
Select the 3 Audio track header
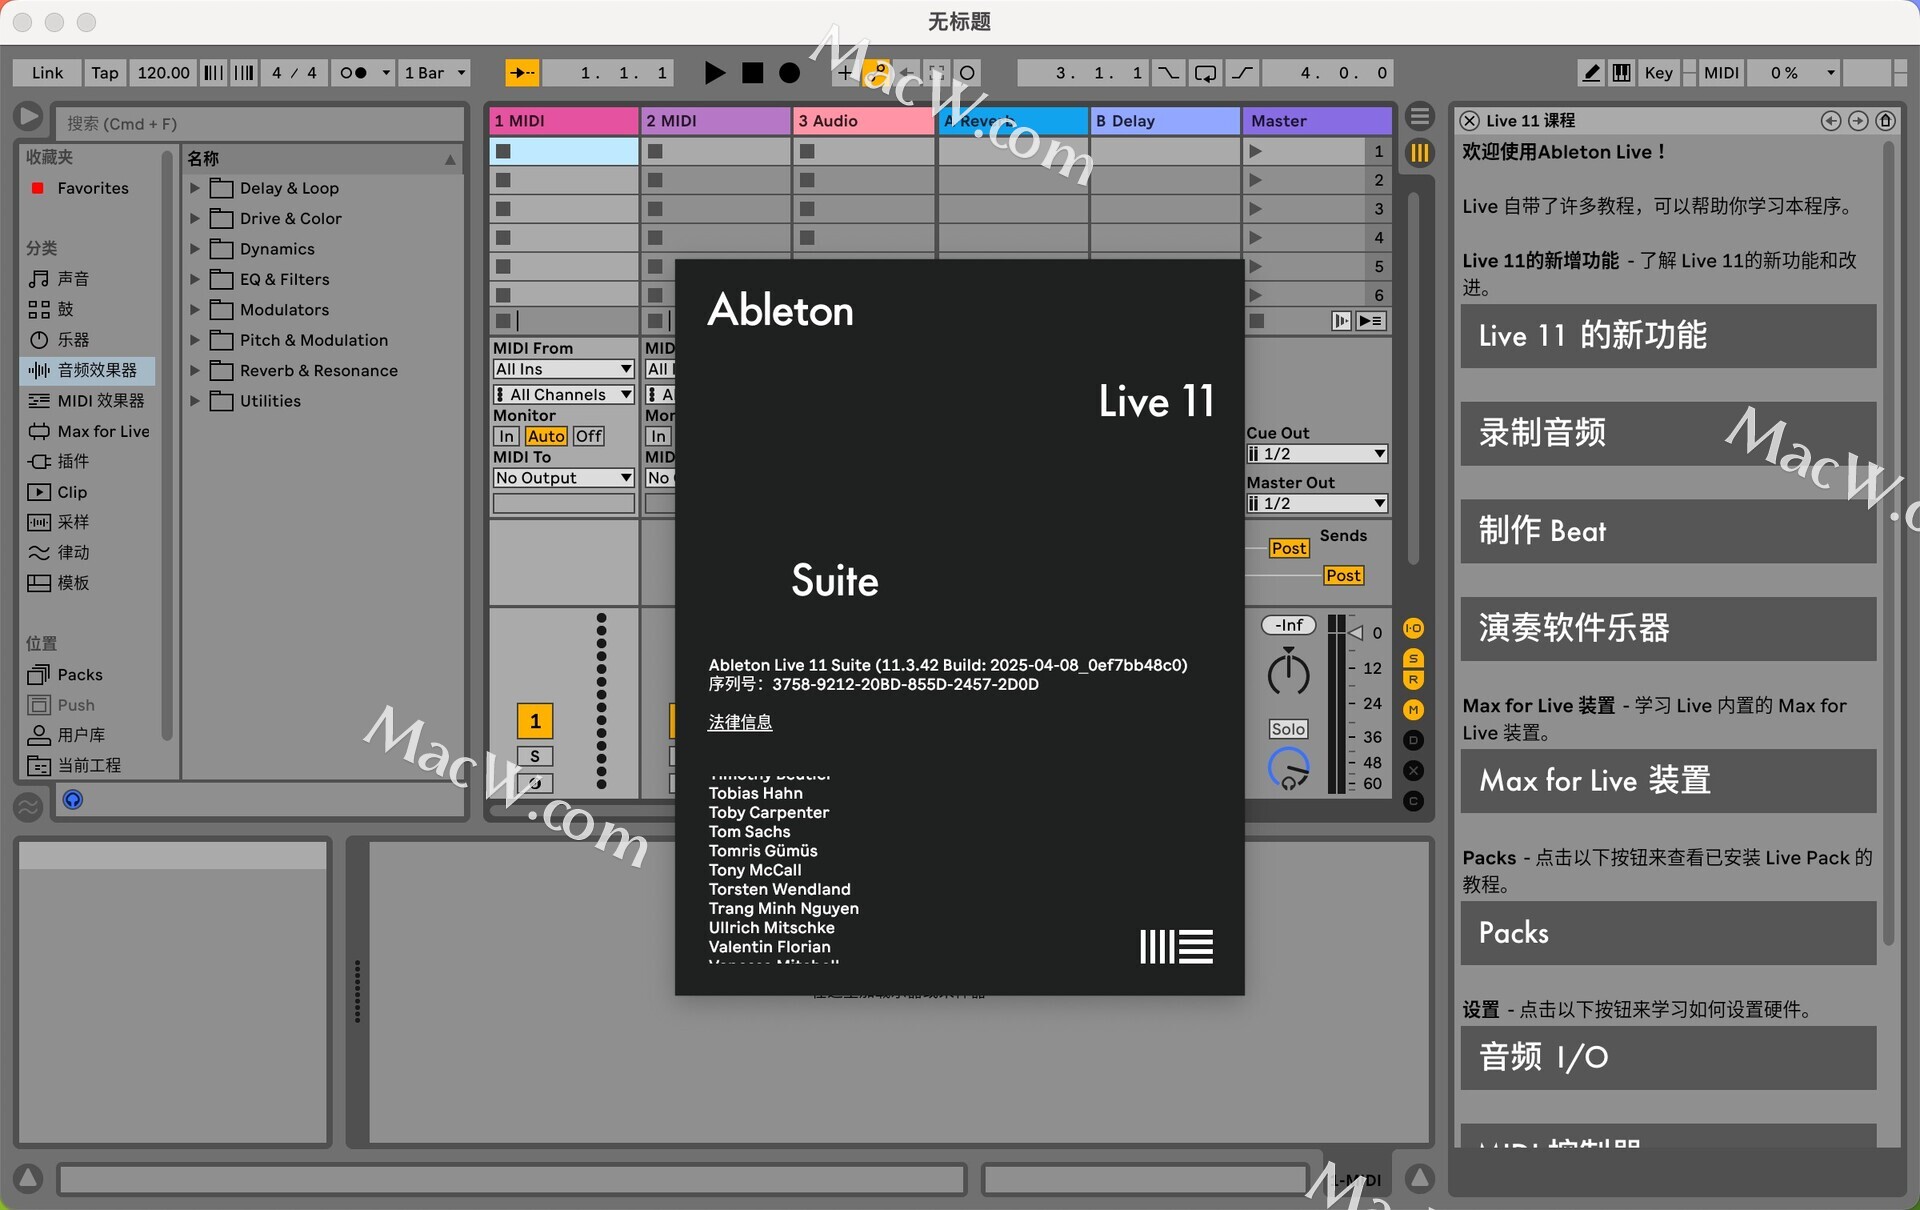tap(865, 121)
